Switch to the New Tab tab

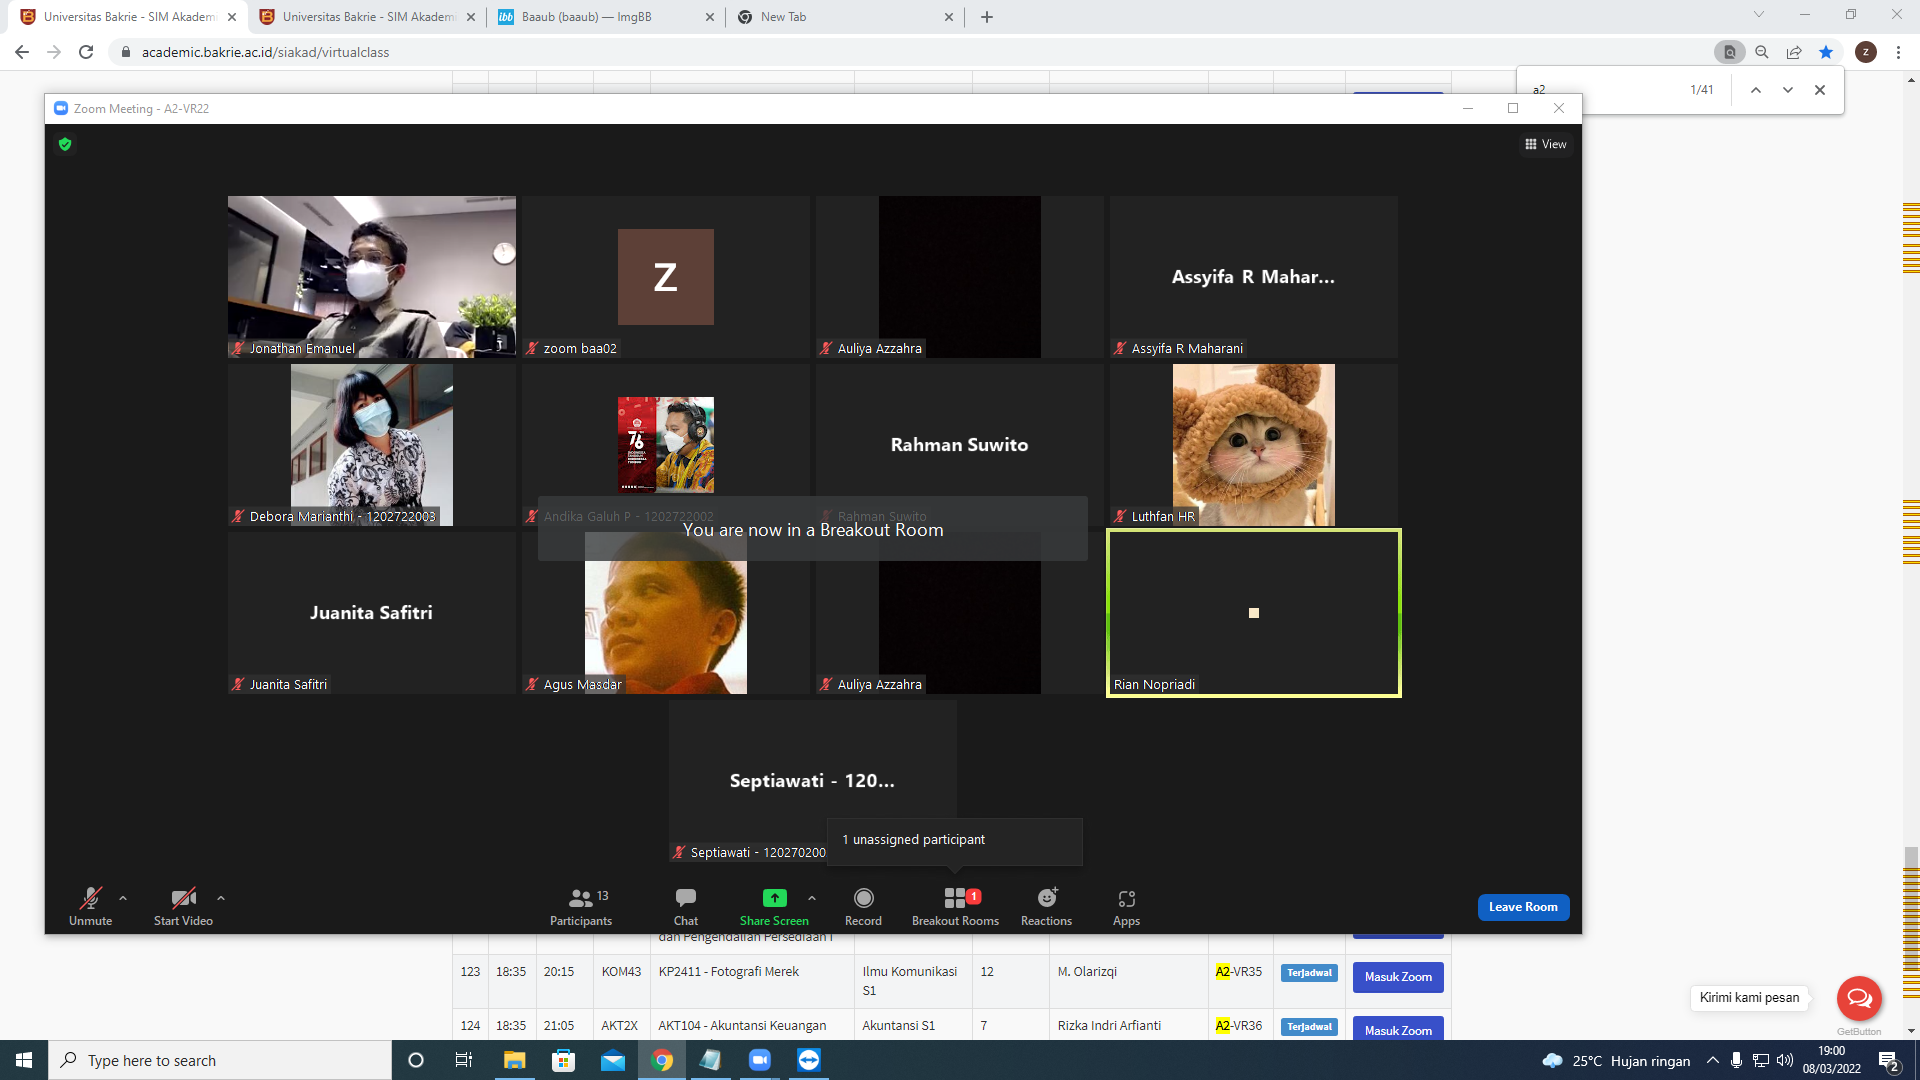(x=844, y=17)
